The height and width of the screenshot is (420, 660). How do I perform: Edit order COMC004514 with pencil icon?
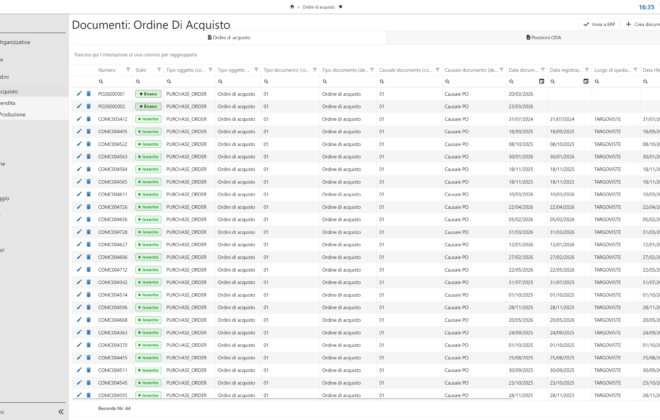pos(79,295)
